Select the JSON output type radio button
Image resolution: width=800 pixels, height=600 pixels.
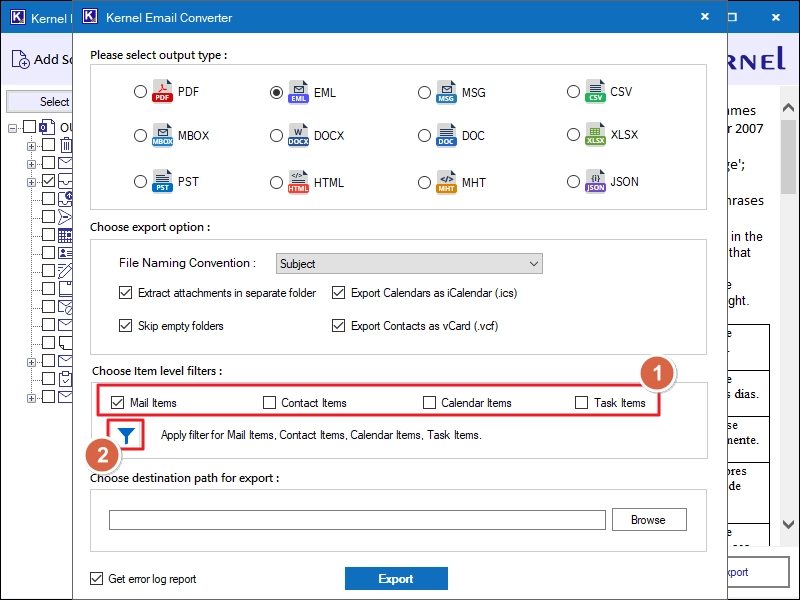pos(573,182)
